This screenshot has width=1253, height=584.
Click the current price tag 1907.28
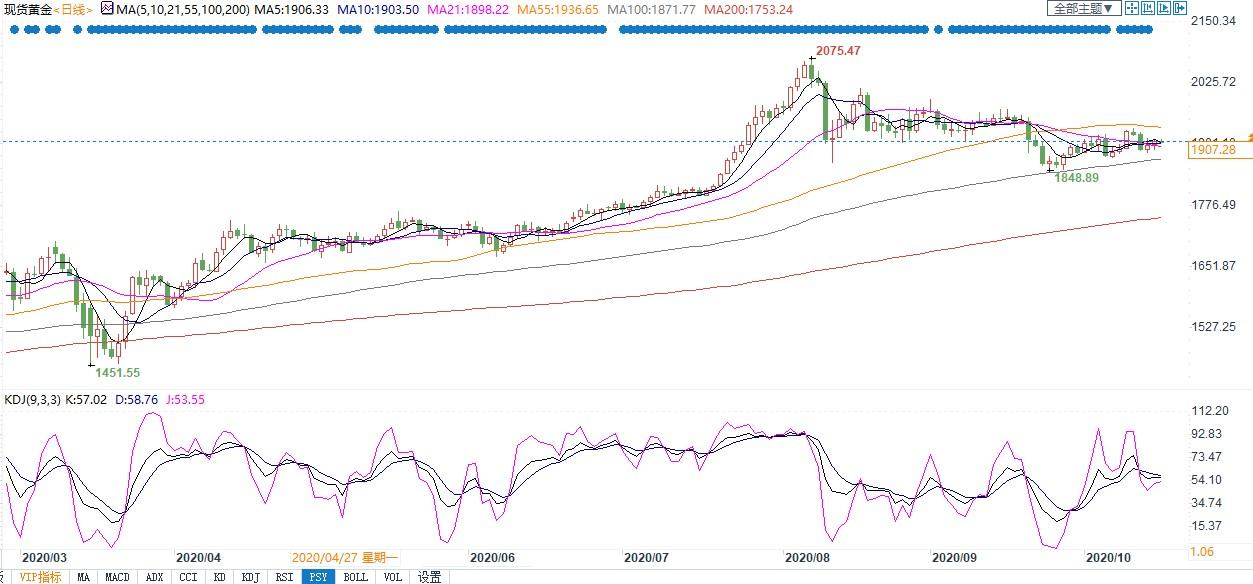pos(1213,149)
